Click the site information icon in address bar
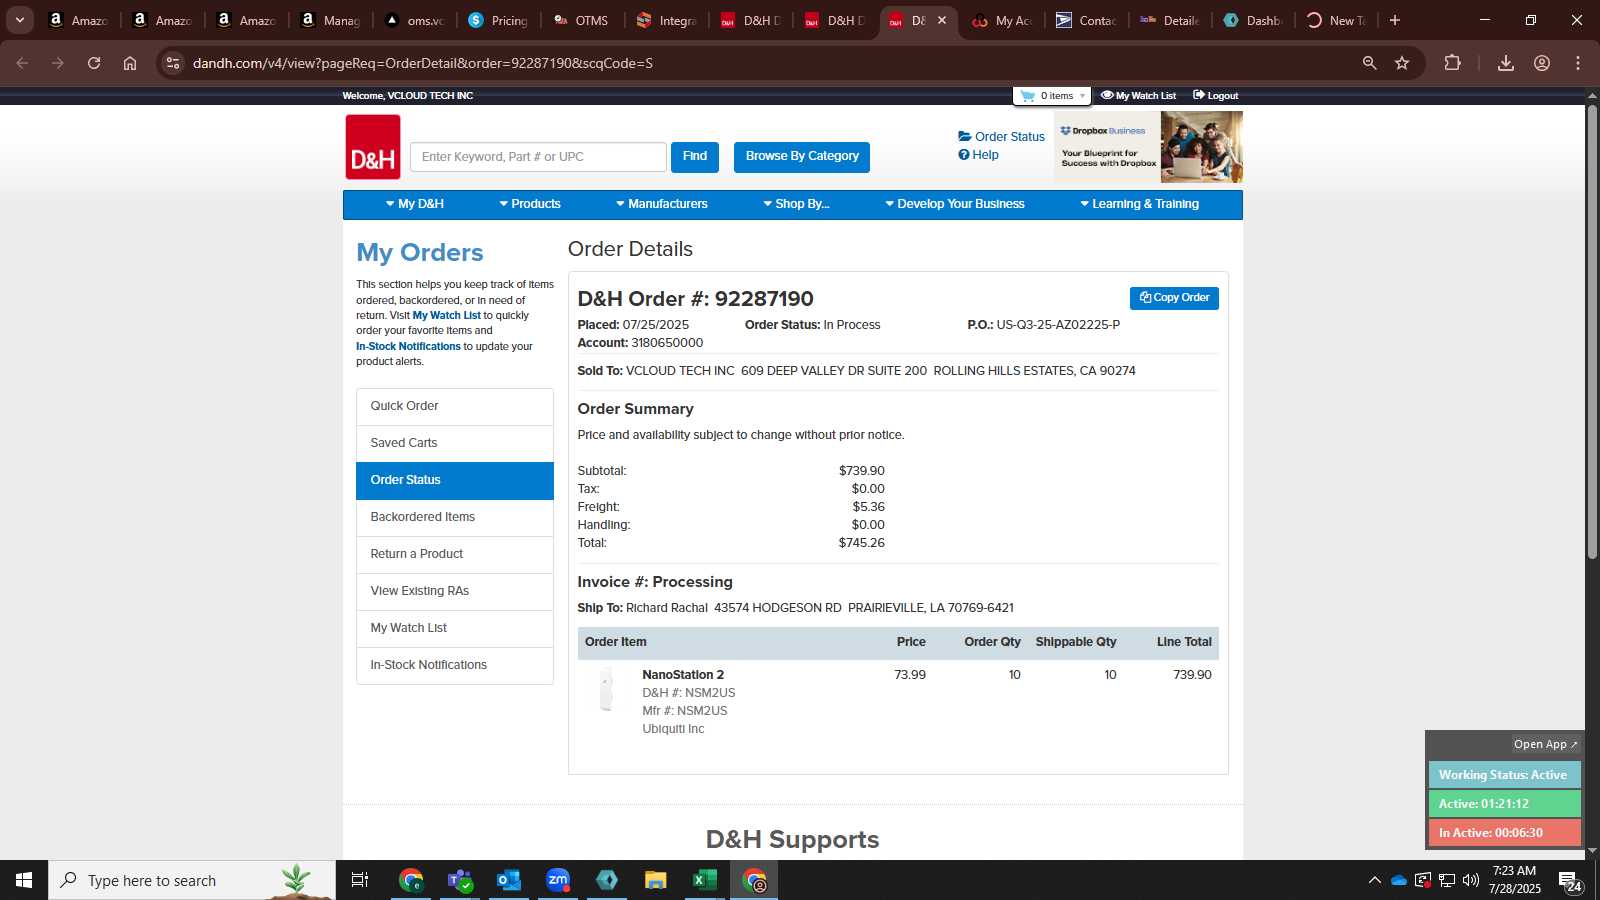 [173, 63]
